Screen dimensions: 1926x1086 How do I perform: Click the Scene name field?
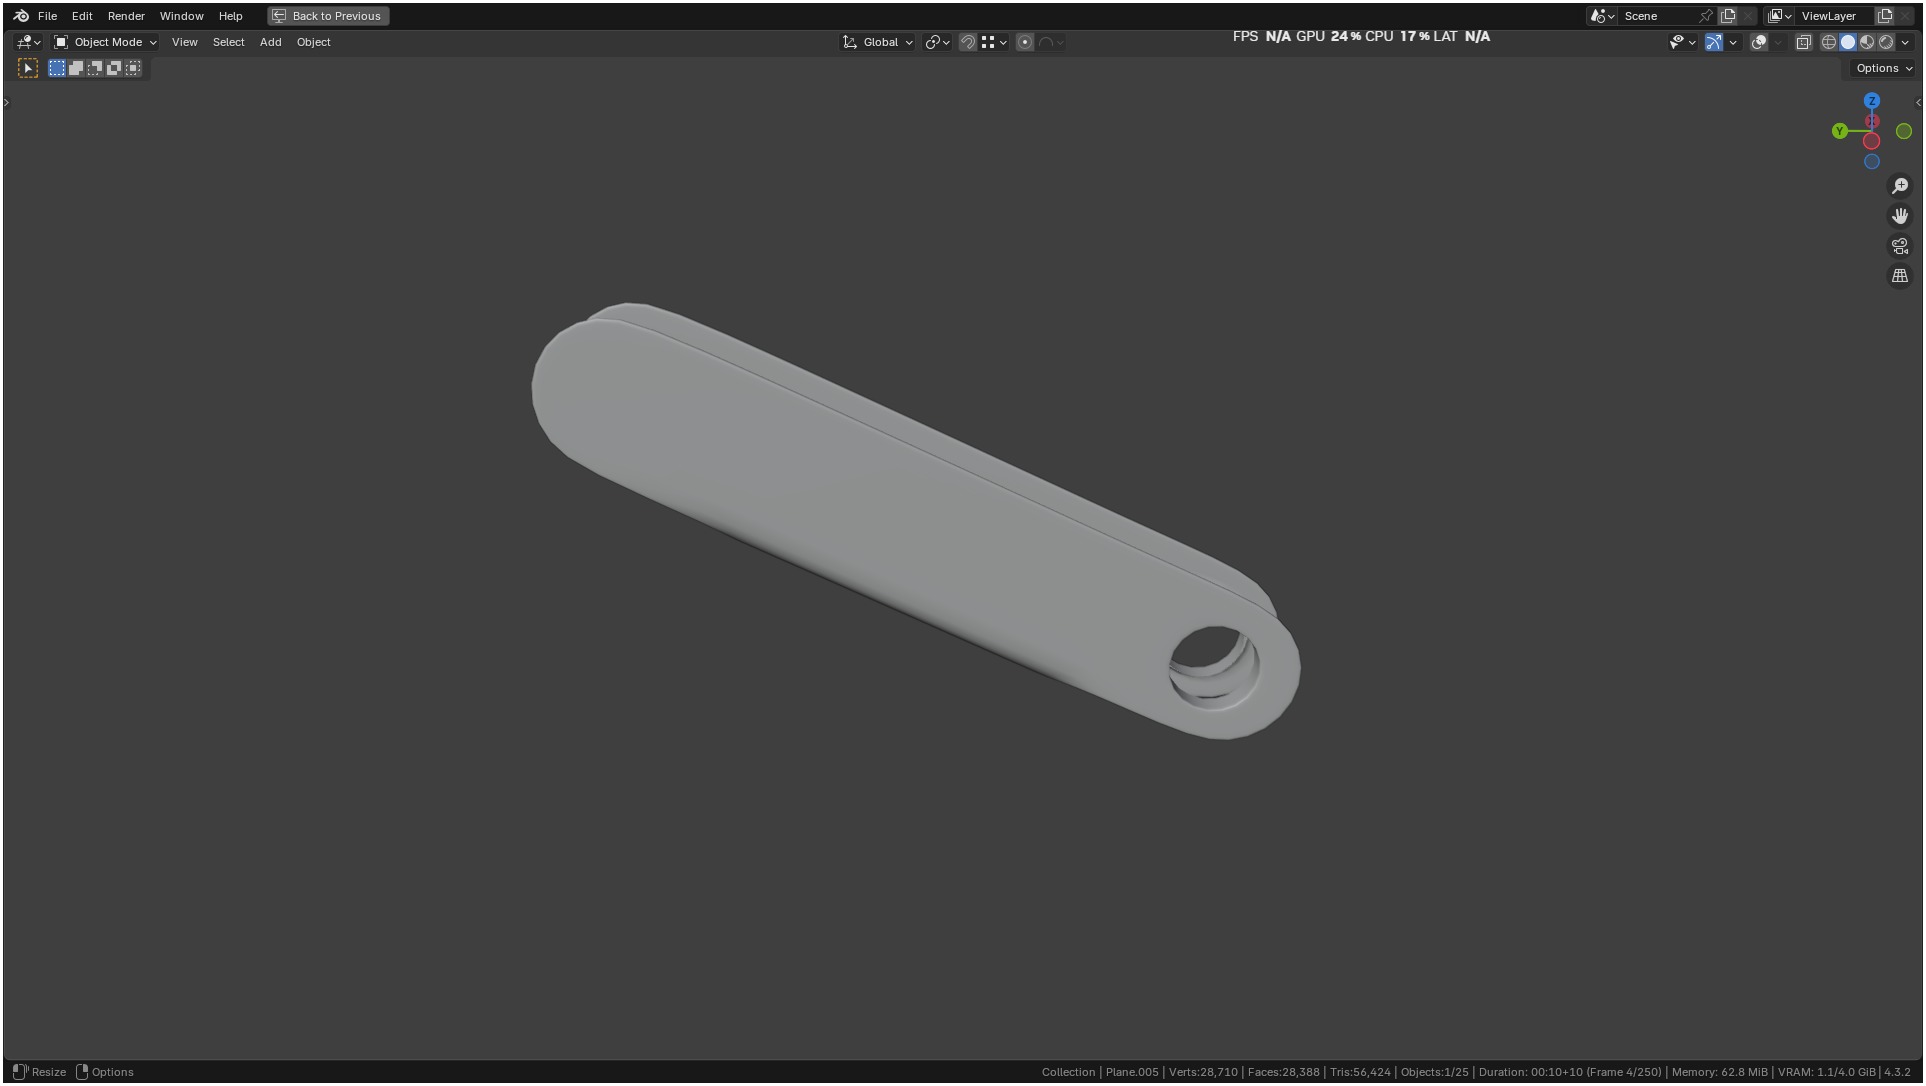1658,16
